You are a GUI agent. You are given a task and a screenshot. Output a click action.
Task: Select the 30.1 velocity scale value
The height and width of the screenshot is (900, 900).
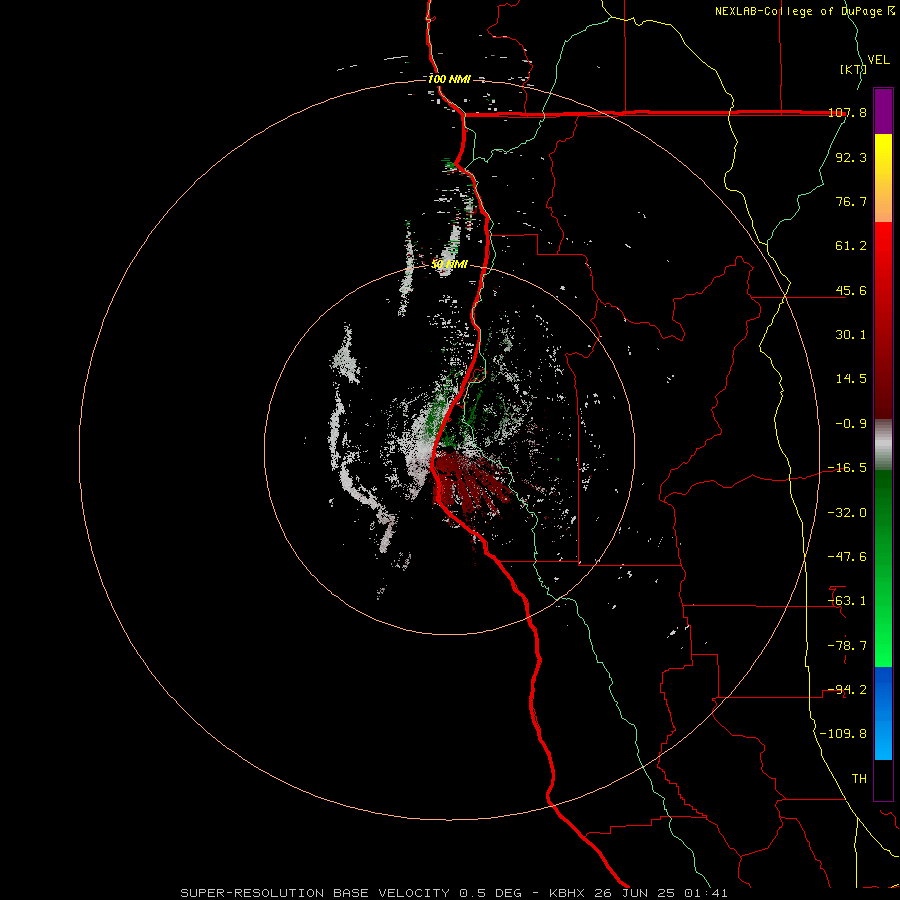pos(851,335)
